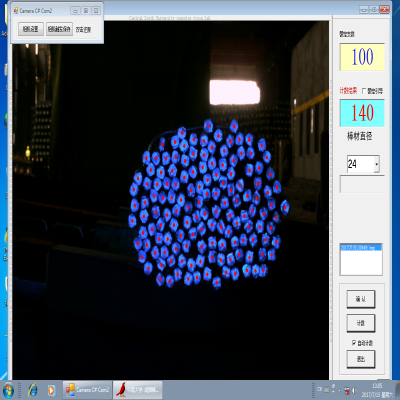Screen dimensions: 400x400
Task: Open the Windows Start menu orb
Action: (8, 390)
